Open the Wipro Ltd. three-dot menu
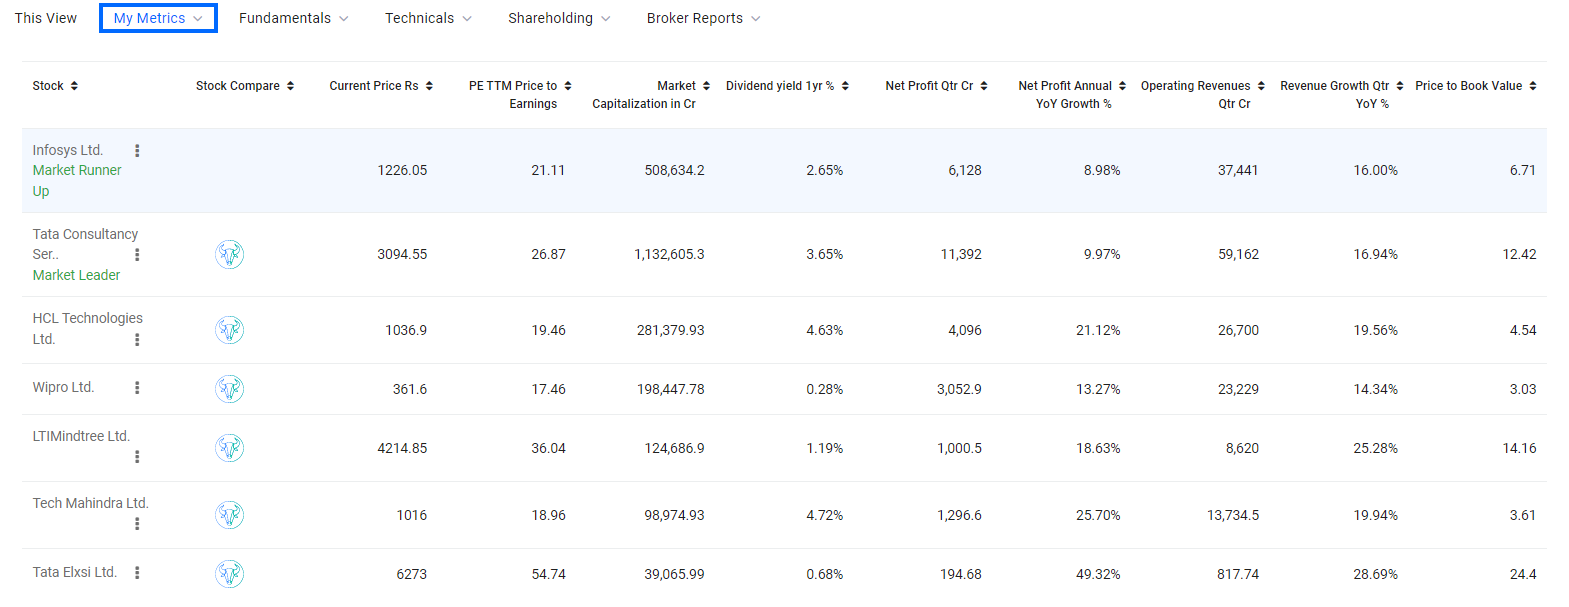Viewport: 1569px width, 607px height. coord(137,388)
